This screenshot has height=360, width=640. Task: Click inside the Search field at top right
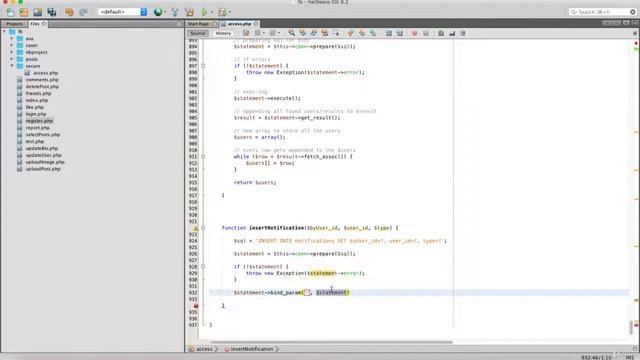pyautogui.click(x=602, y=12)
